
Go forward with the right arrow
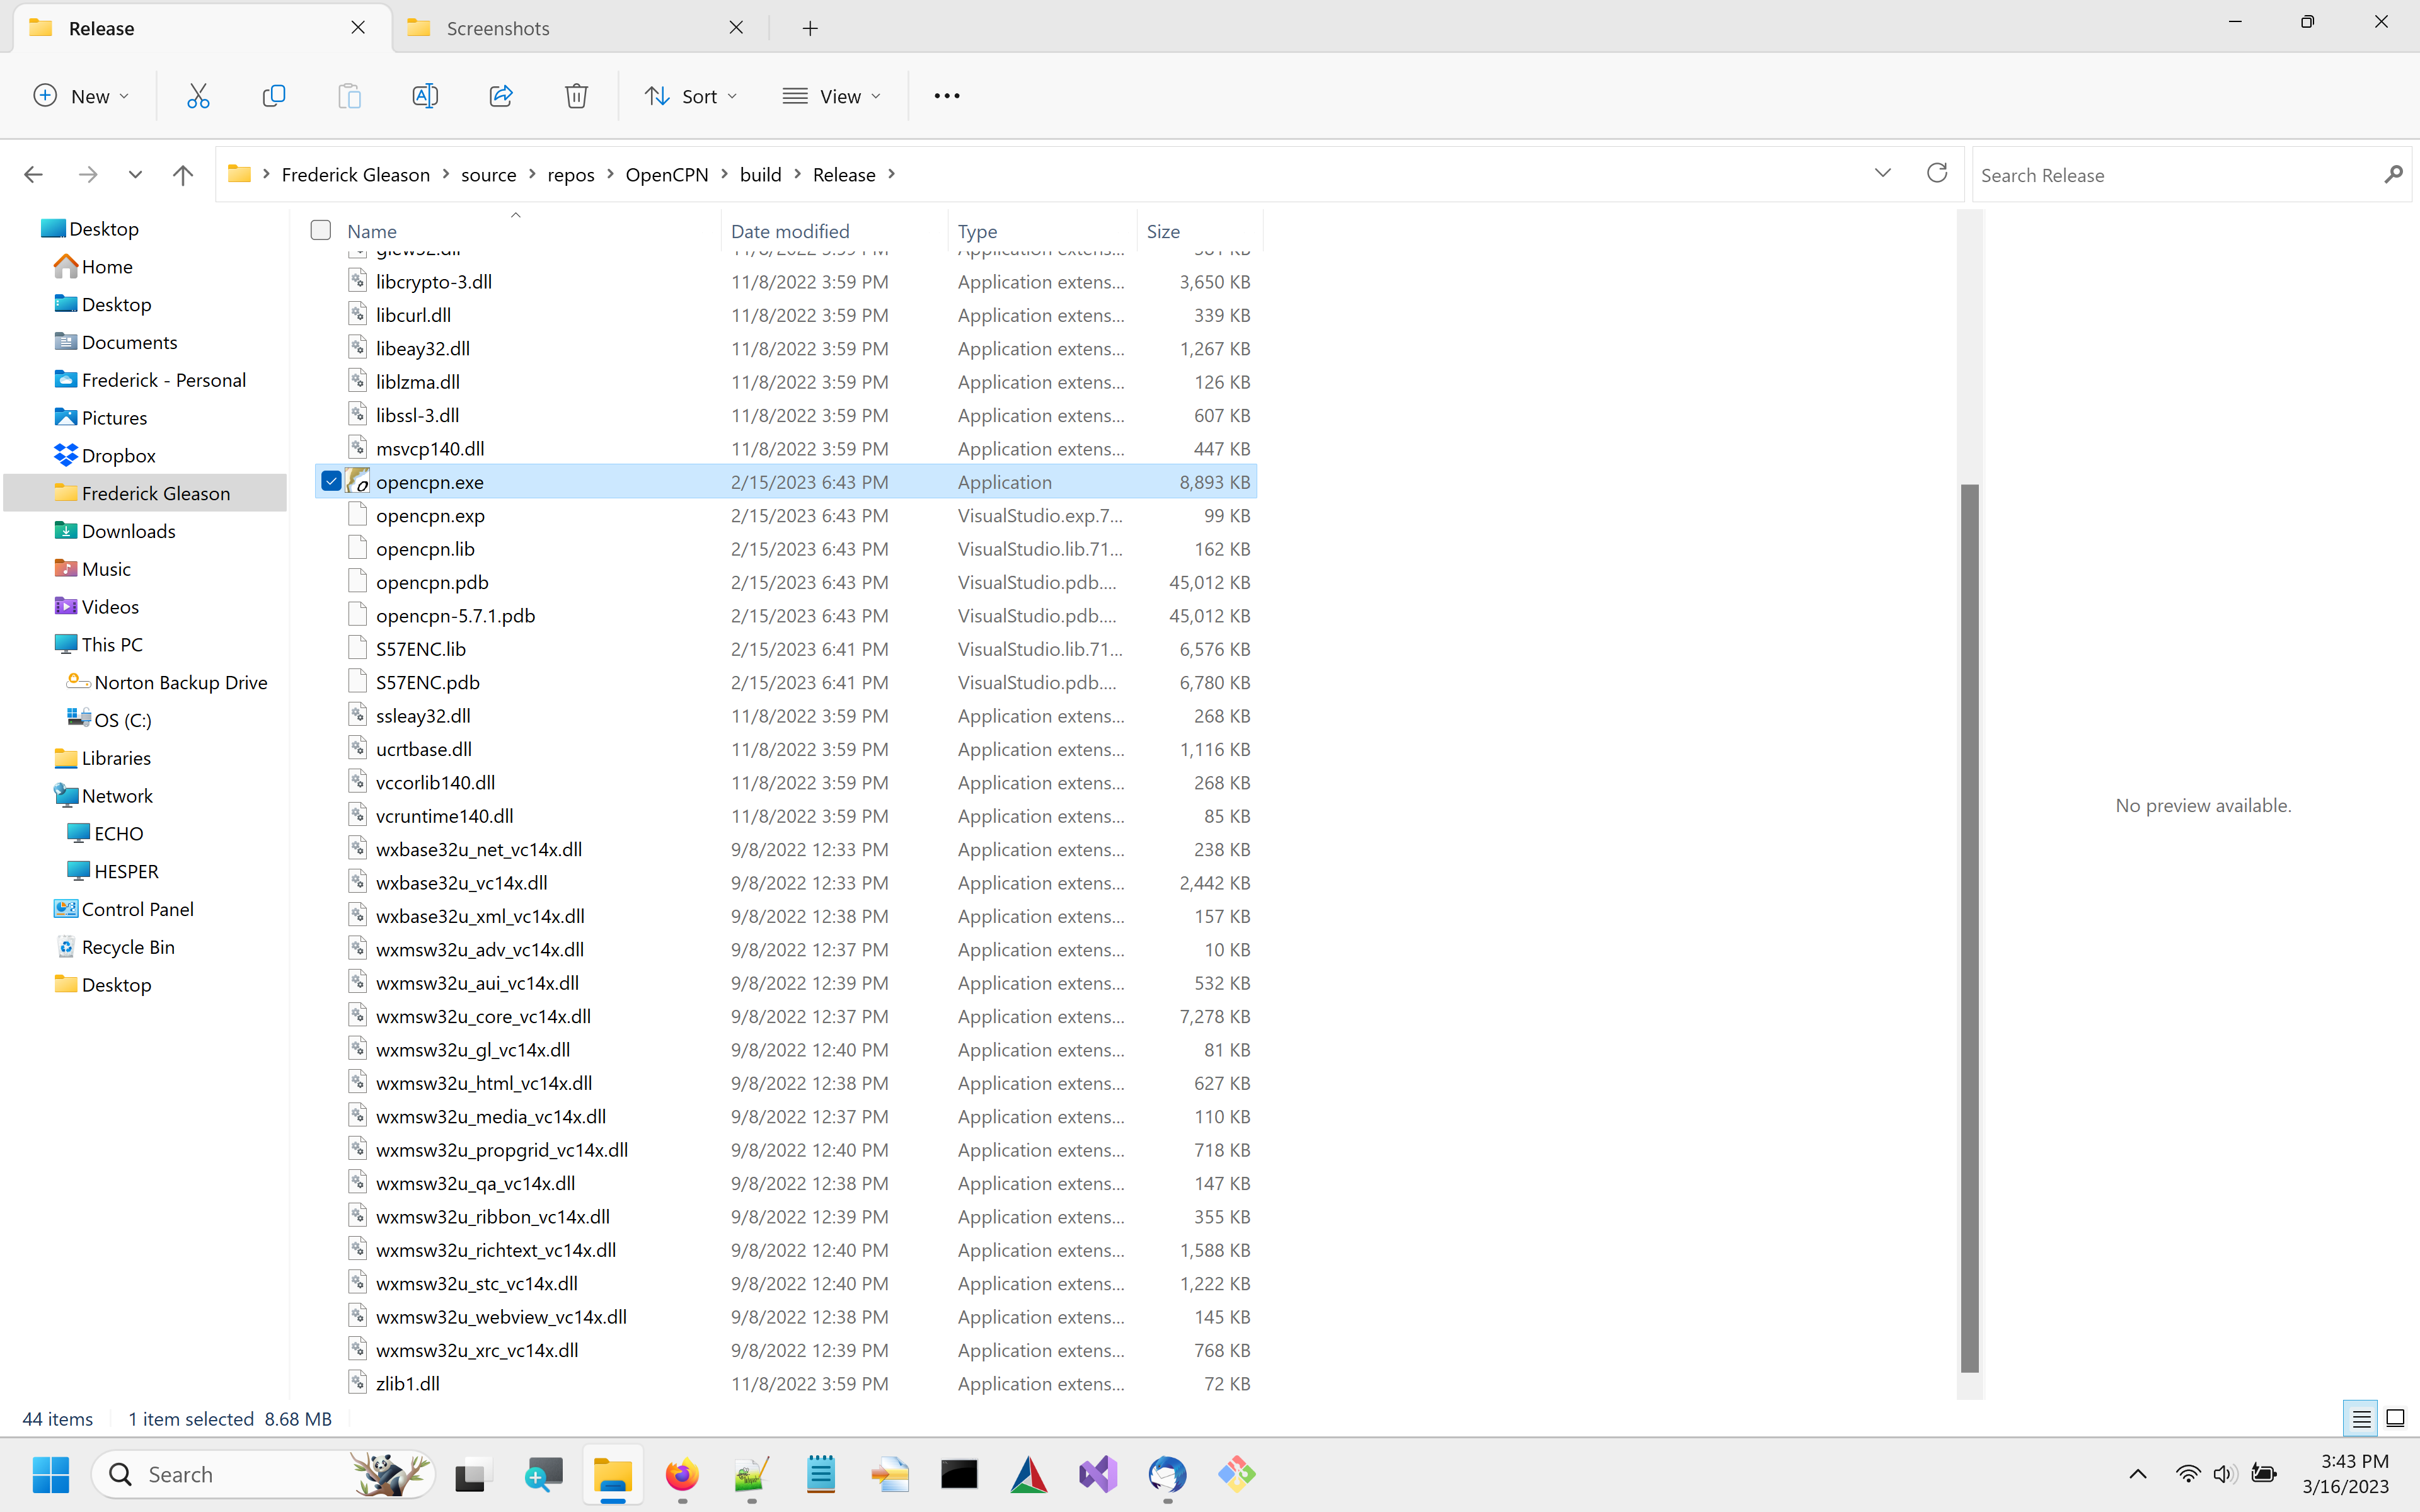88,175
